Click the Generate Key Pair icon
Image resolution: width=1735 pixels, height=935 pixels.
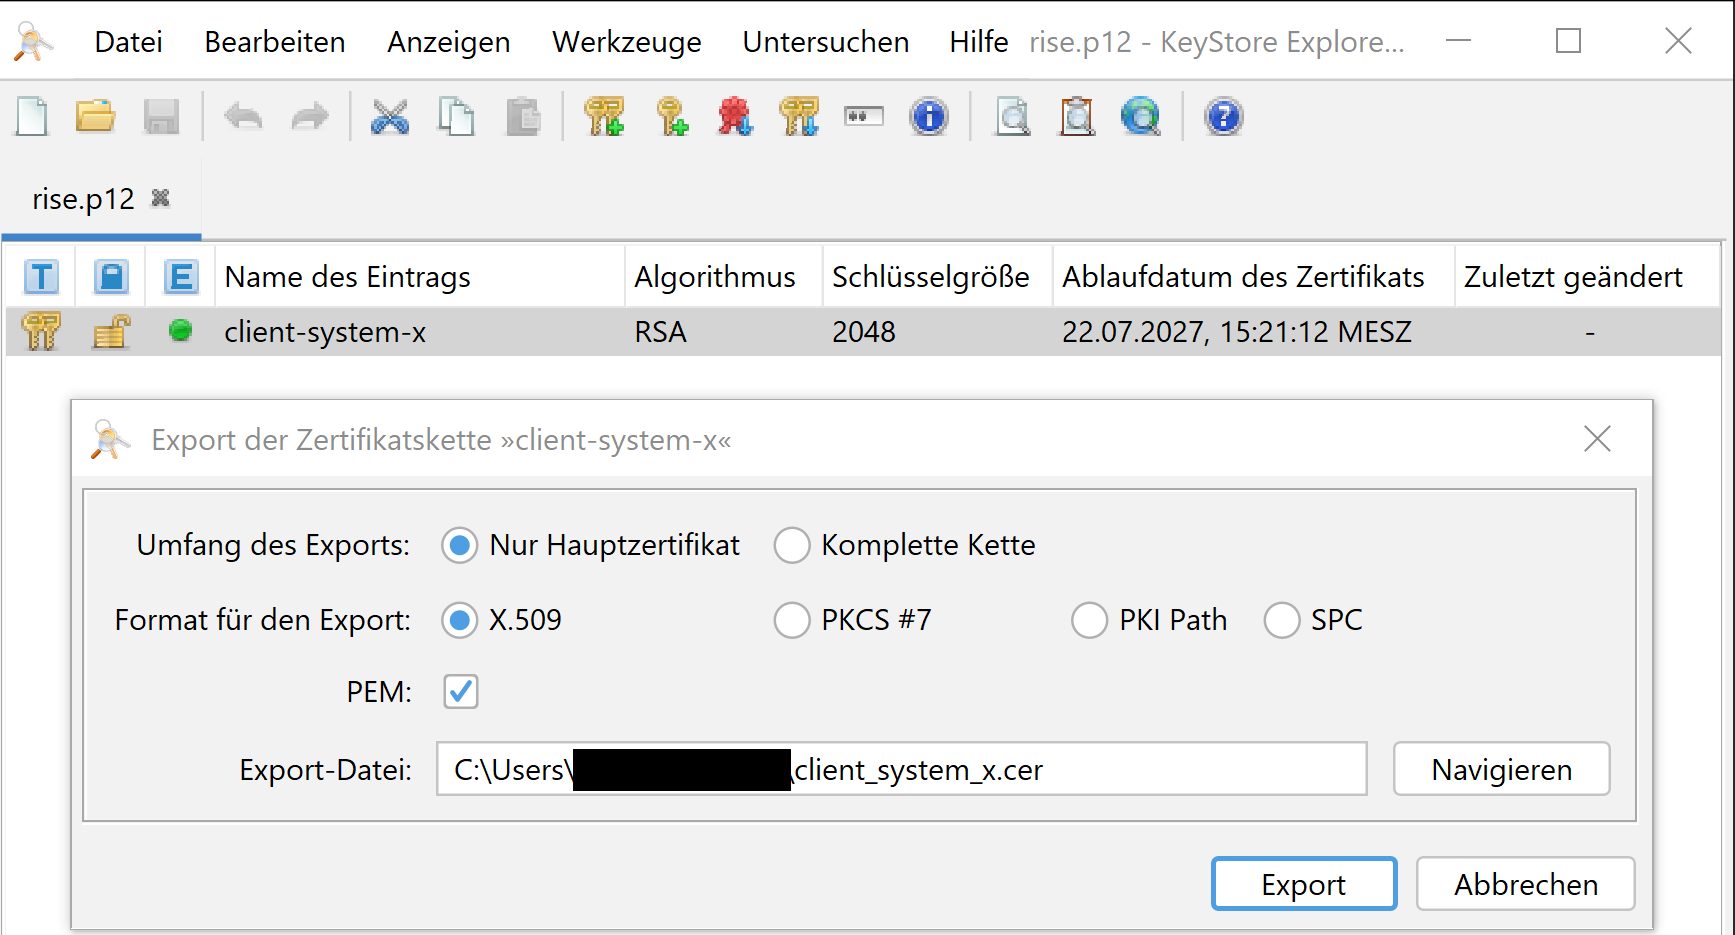pos(604,117)
